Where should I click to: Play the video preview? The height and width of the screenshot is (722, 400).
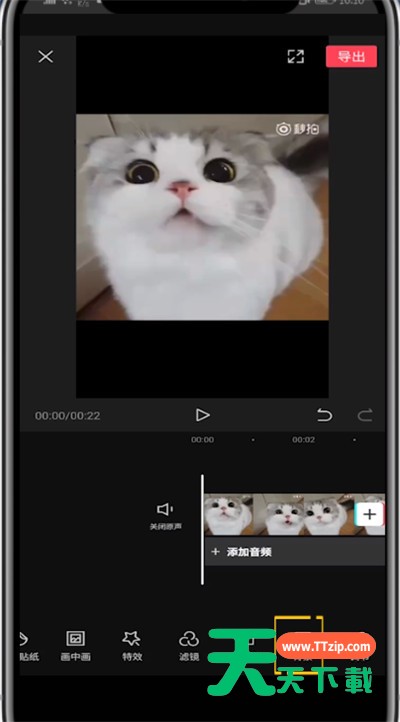click(x=202, y=415)
